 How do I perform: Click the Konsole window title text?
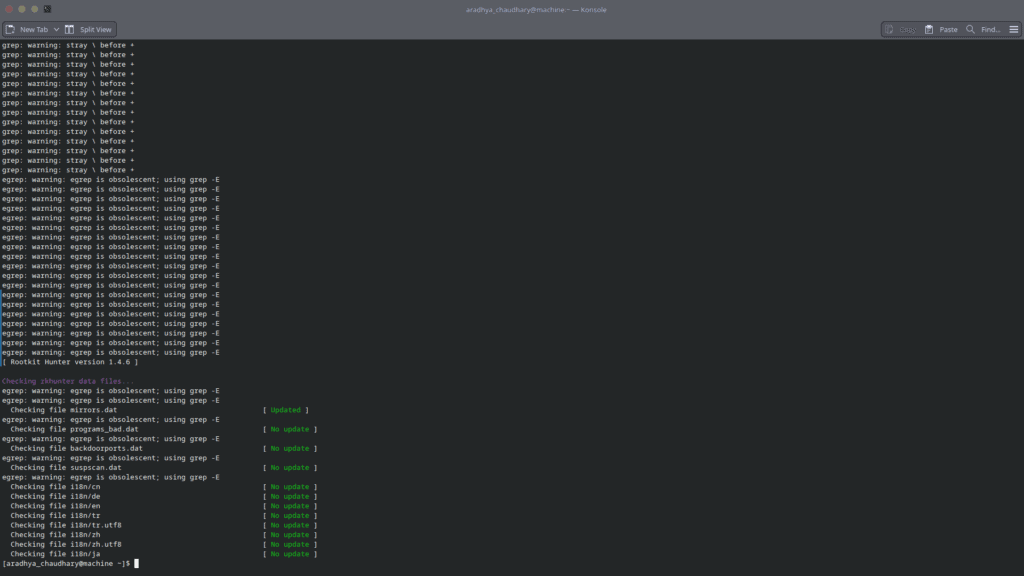(x=536, y=10)
